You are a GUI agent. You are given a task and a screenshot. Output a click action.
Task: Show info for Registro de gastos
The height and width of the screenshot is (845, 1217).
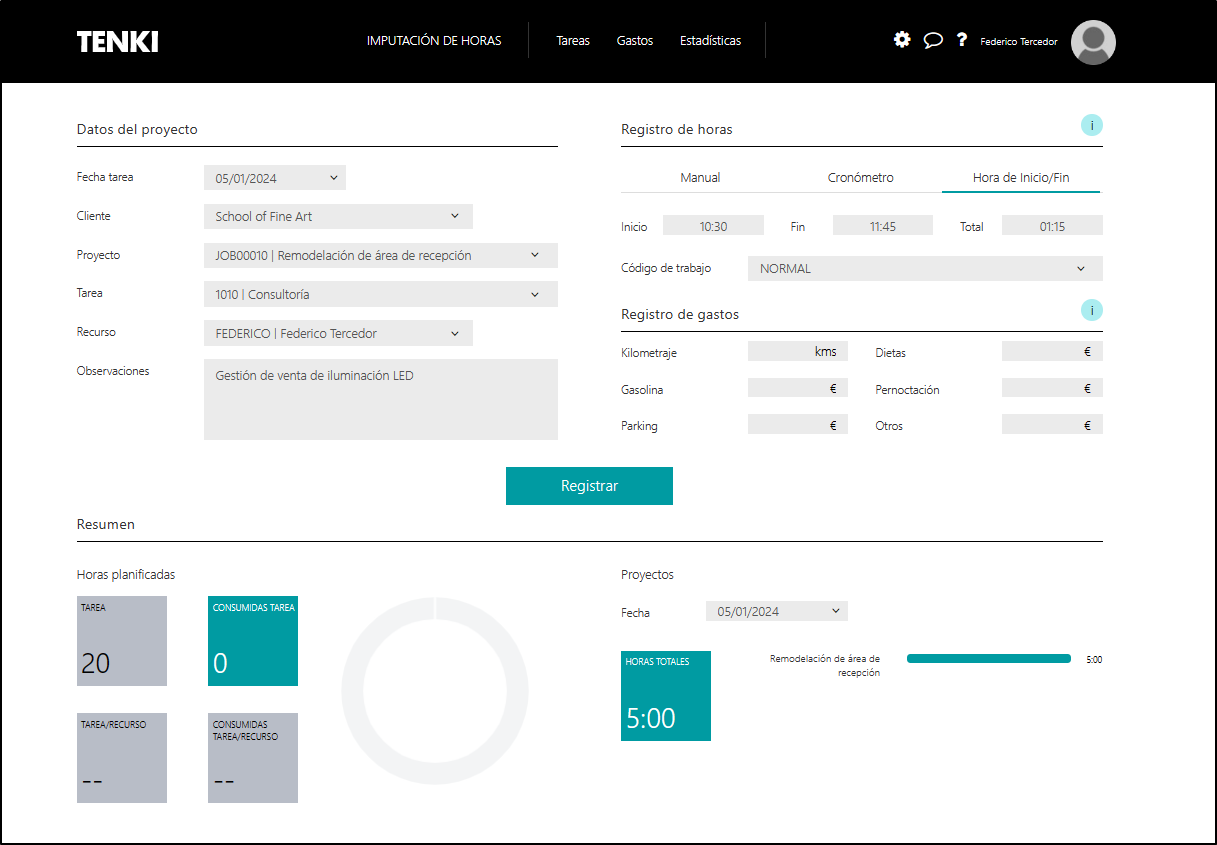(x=1092, y=310)
